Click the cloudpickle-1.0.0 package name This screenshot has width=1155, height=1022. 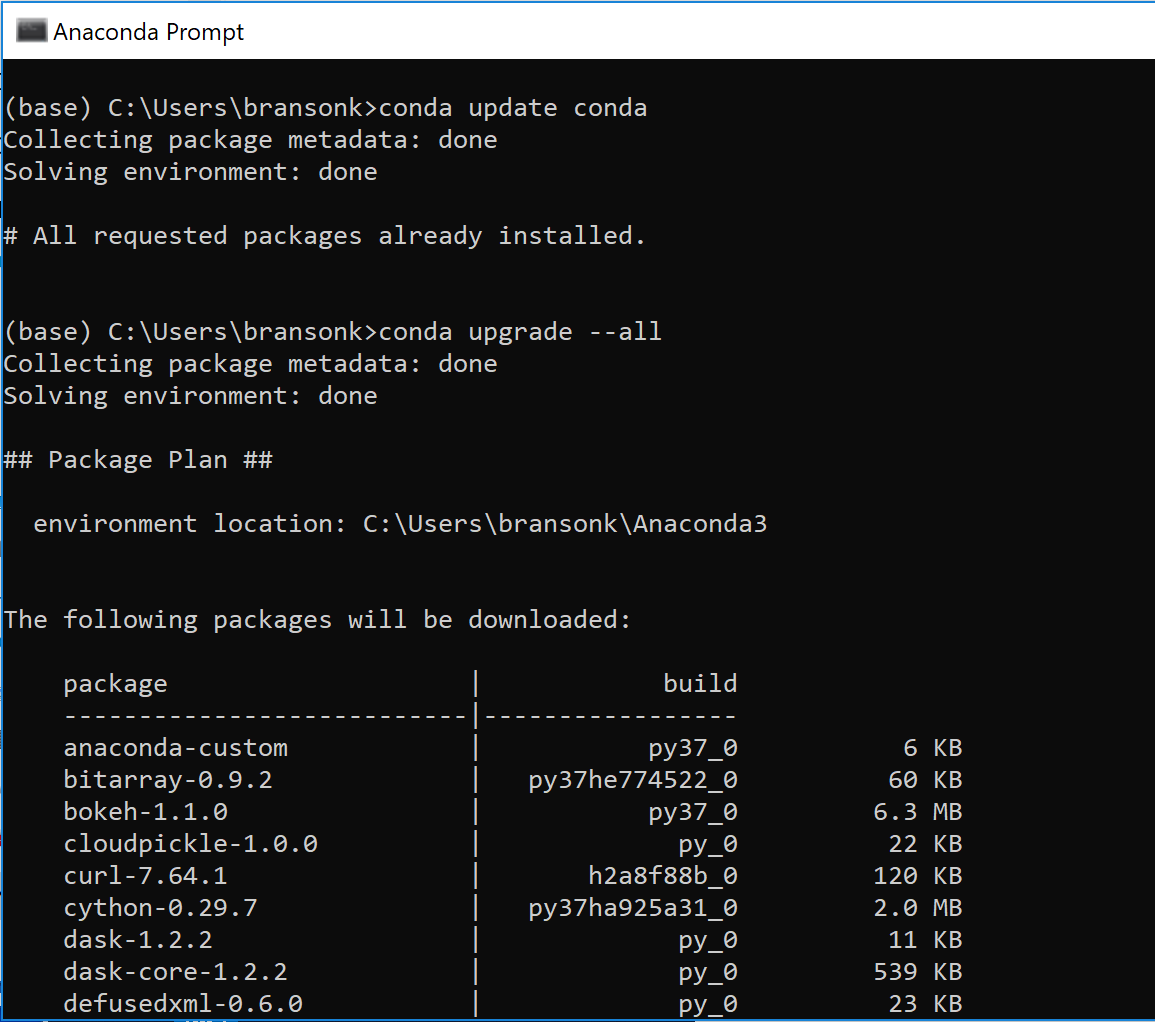click(x=190, y=844)
